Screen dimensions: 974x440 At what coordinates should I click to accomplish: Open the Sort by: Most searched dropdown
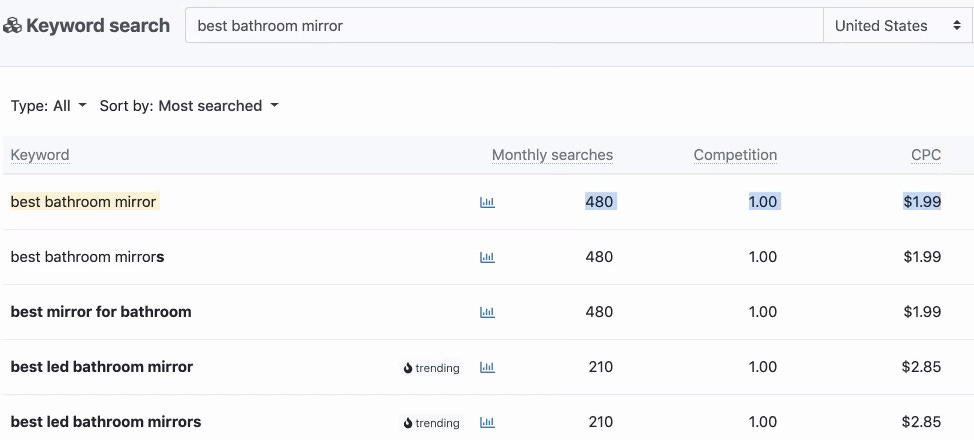tap(188, 106)
